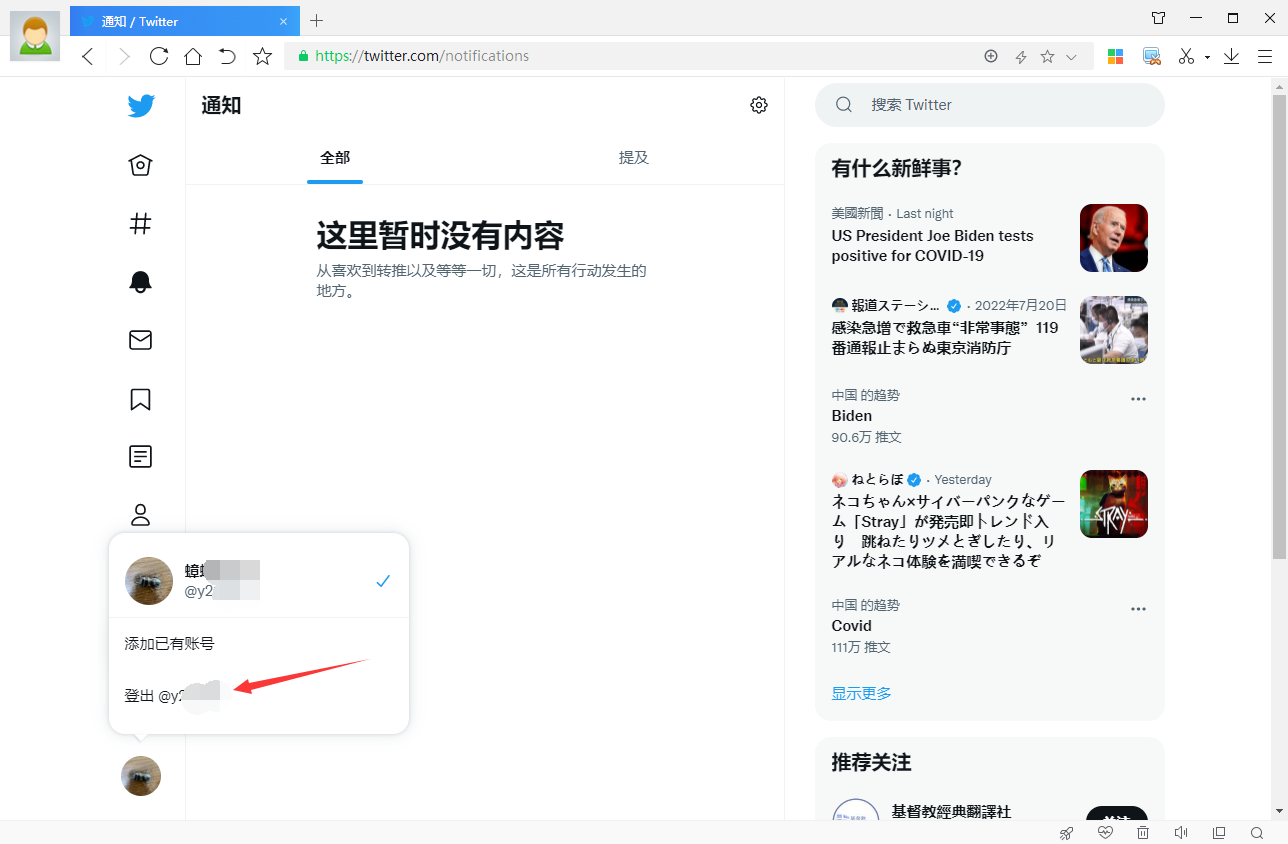The width and height of the screenshot is (1288, 844).
Task: Switch to the 全部 tab
Action: tap(335, 157)
